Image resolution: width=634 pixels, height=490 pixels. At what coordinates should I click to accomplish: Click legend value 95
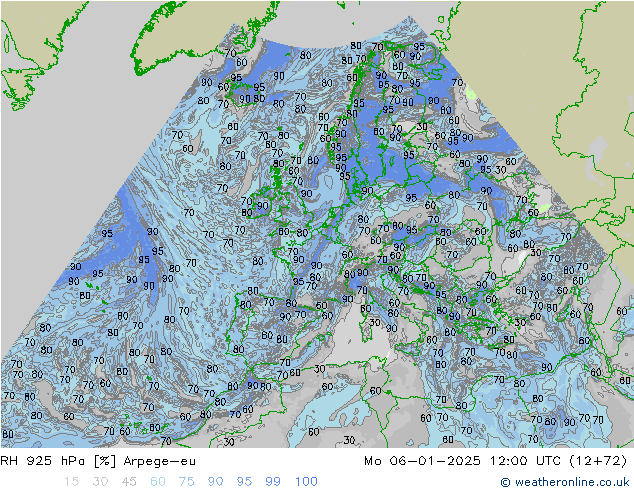(x=244, y=482)
